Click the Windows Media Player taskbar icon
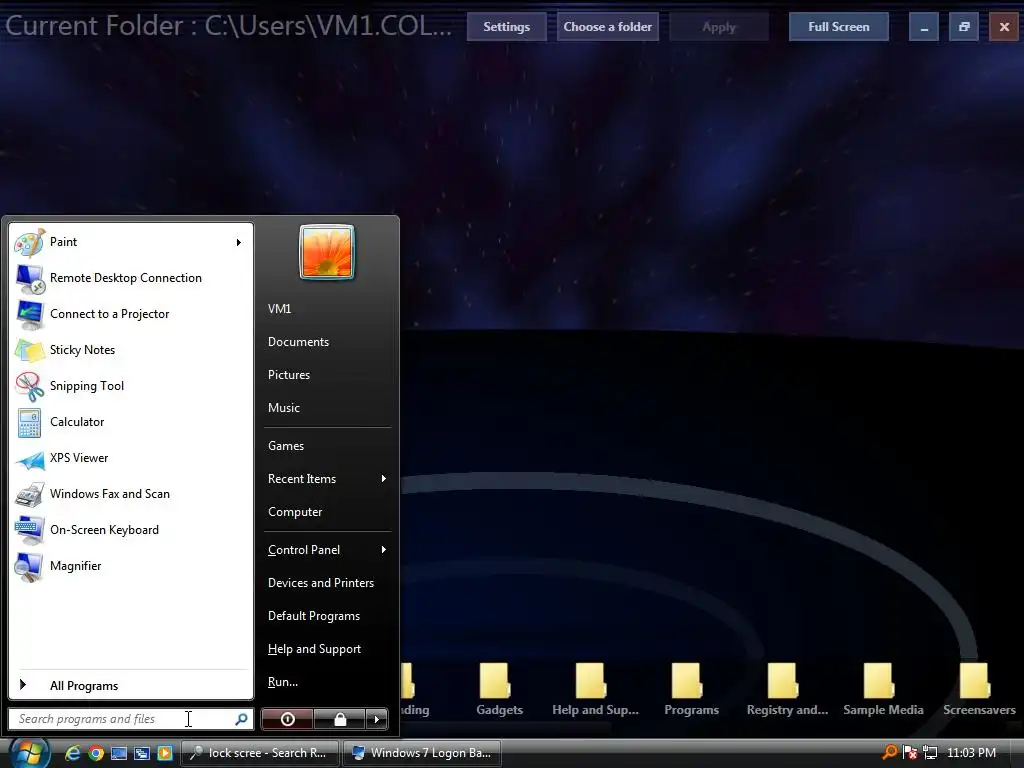The image size is (1024, 768). click(x=165, y=753)
